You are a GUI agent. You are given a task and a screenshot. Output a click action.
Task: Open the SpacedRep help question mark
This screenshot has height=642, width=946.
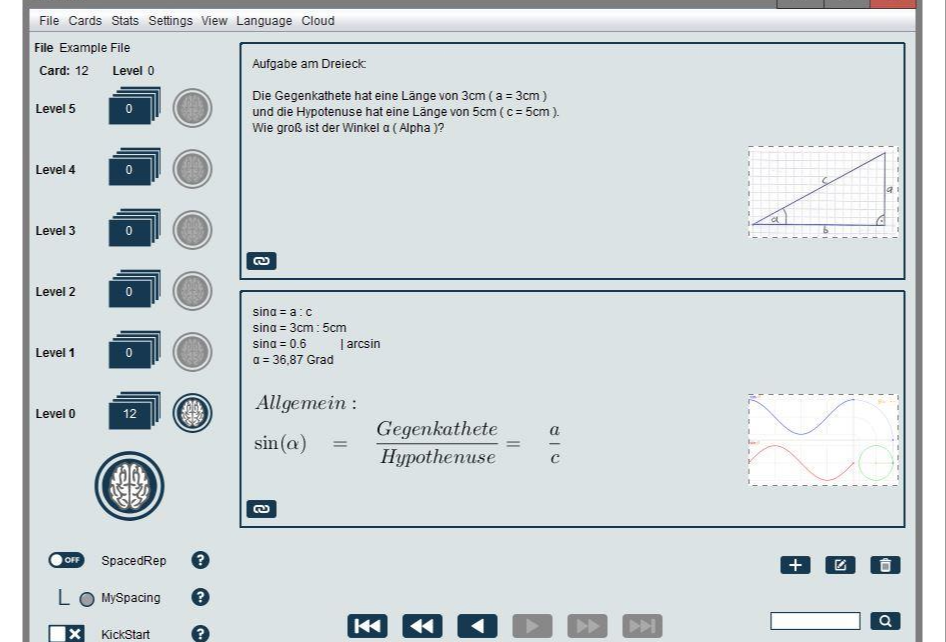tap(199, 560)
